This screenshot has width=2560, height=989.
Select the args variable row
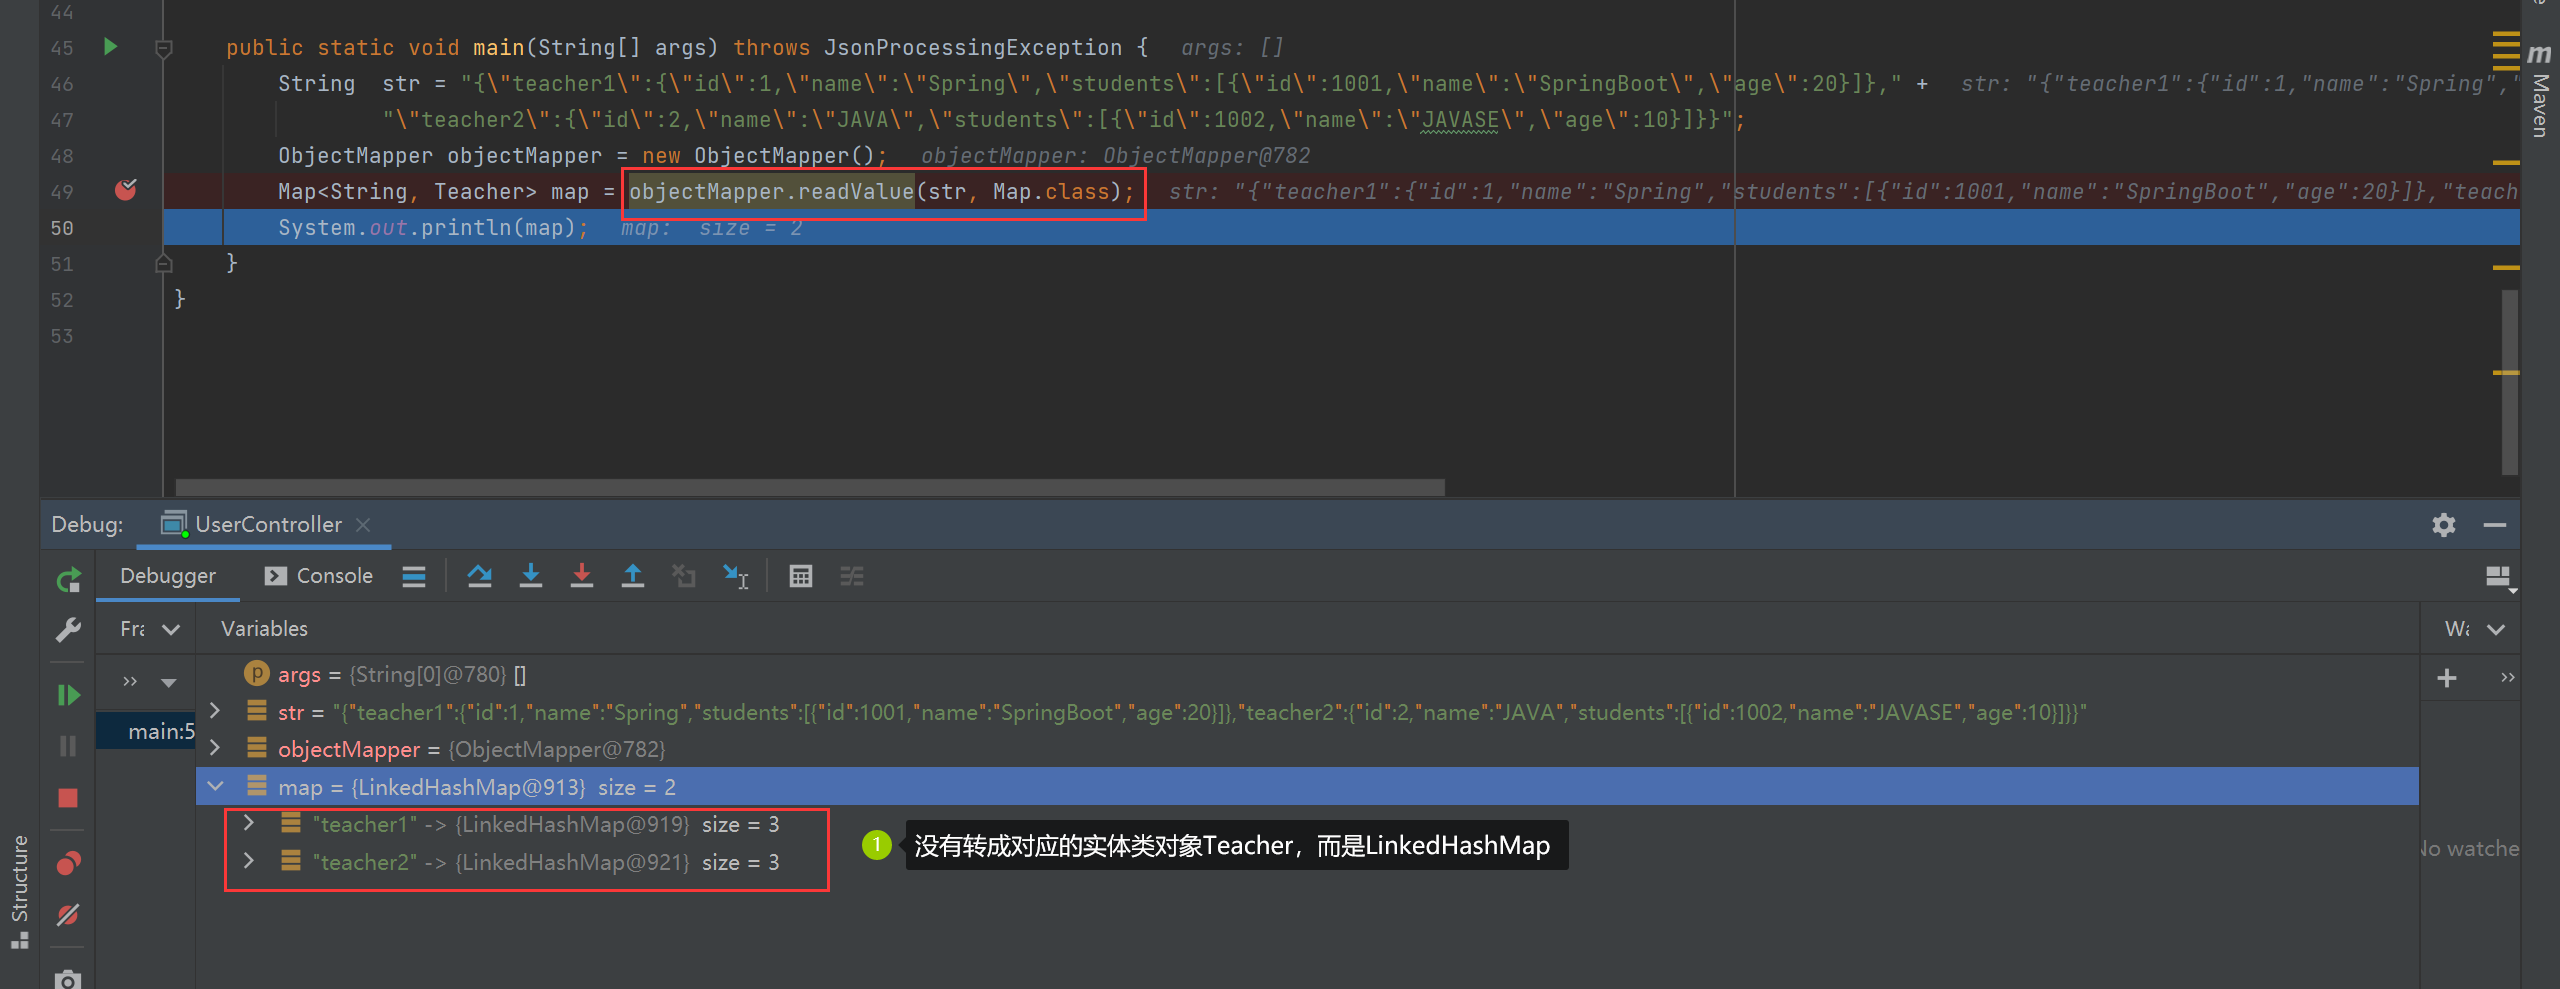pyautogui.click(x=1307, y=674)
